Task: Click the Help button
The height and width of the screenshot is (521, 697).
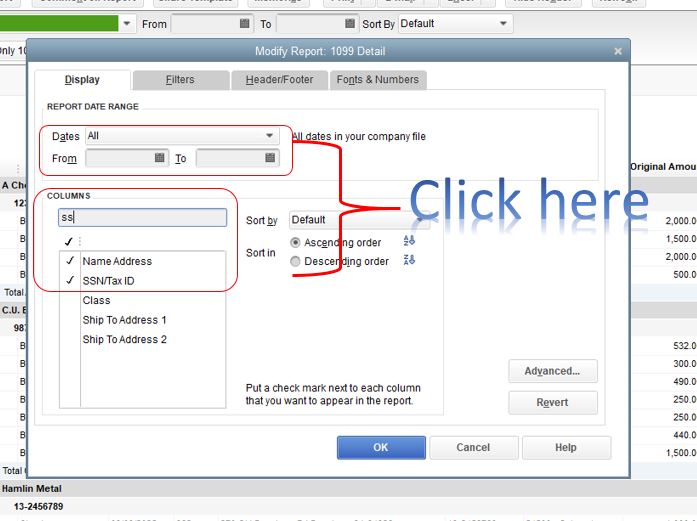Action: (566, 447)
